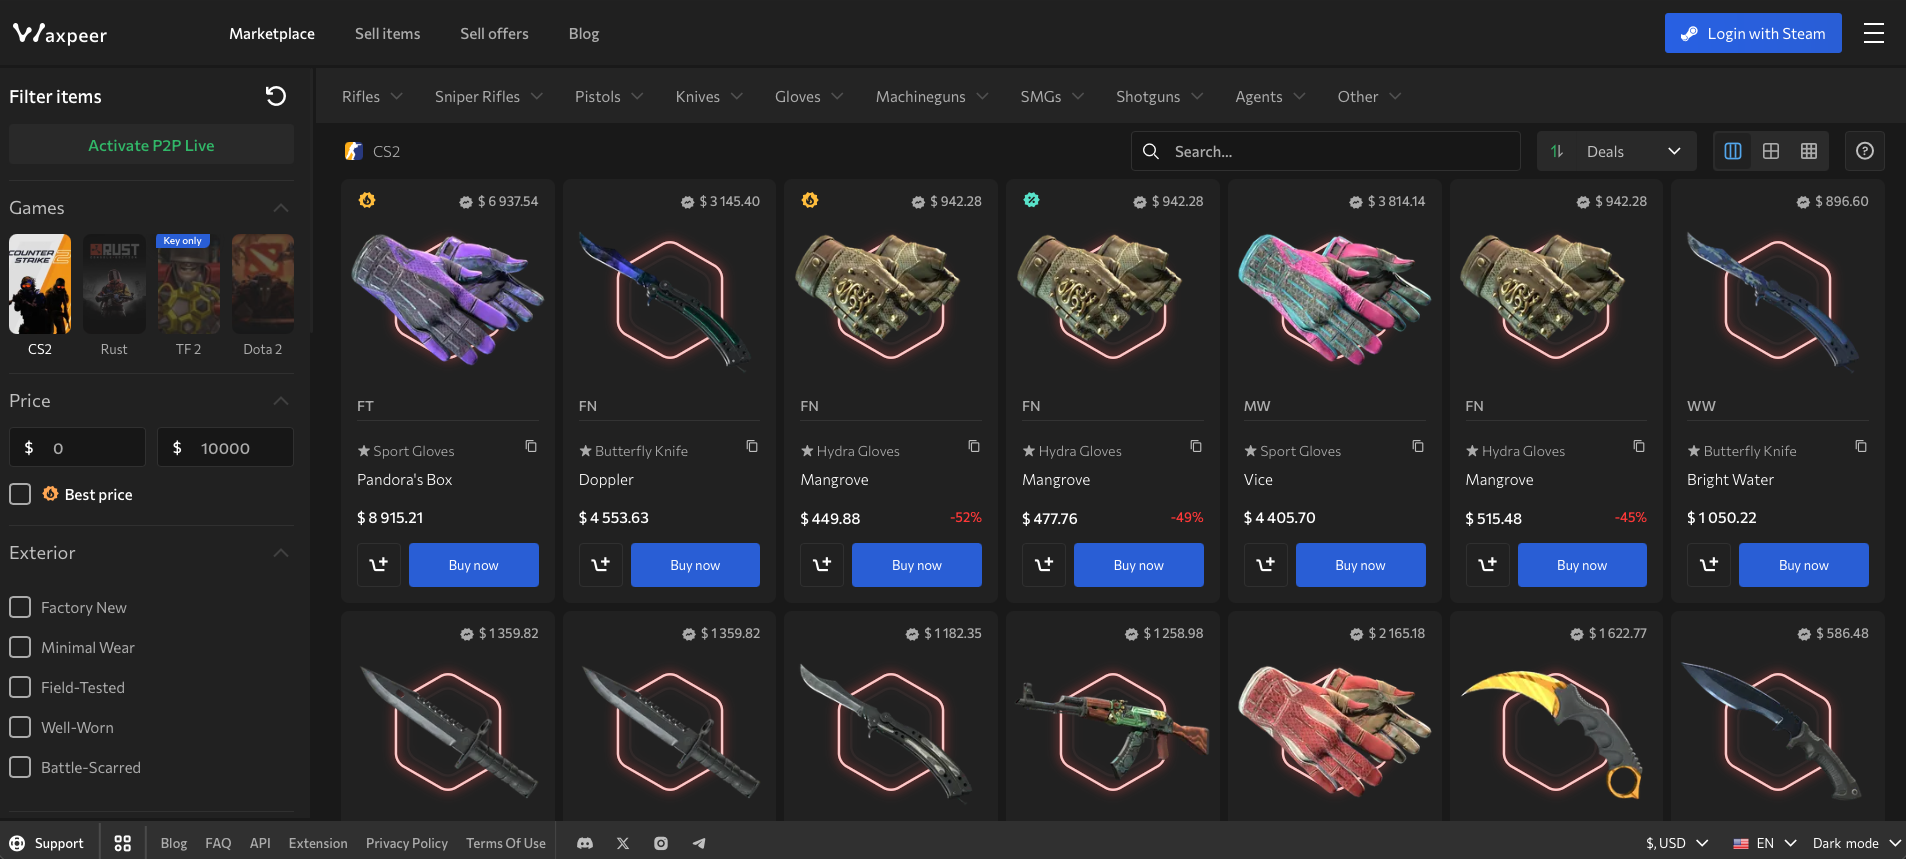Open the Deals sort dropdown
Screen dimensions: 1906x859
pyautogui.click(x=1616, y=151)
